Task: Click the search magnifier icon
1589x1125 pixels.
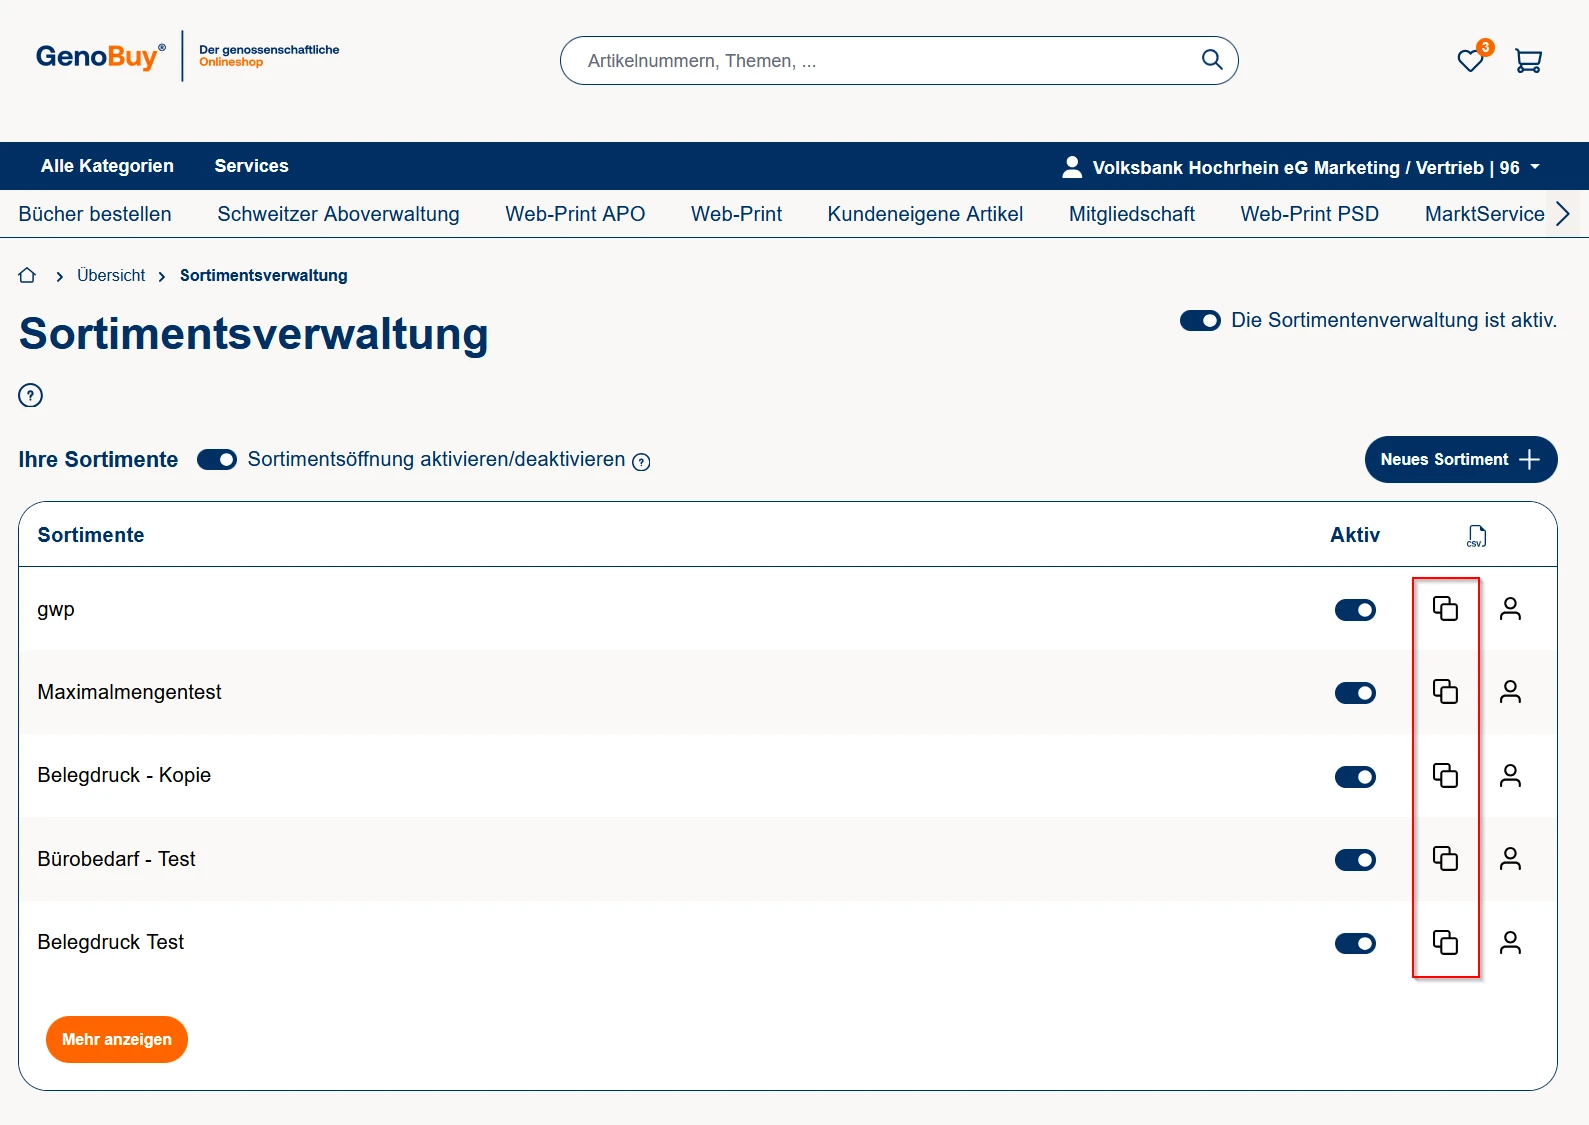Action: [1211, 60]
